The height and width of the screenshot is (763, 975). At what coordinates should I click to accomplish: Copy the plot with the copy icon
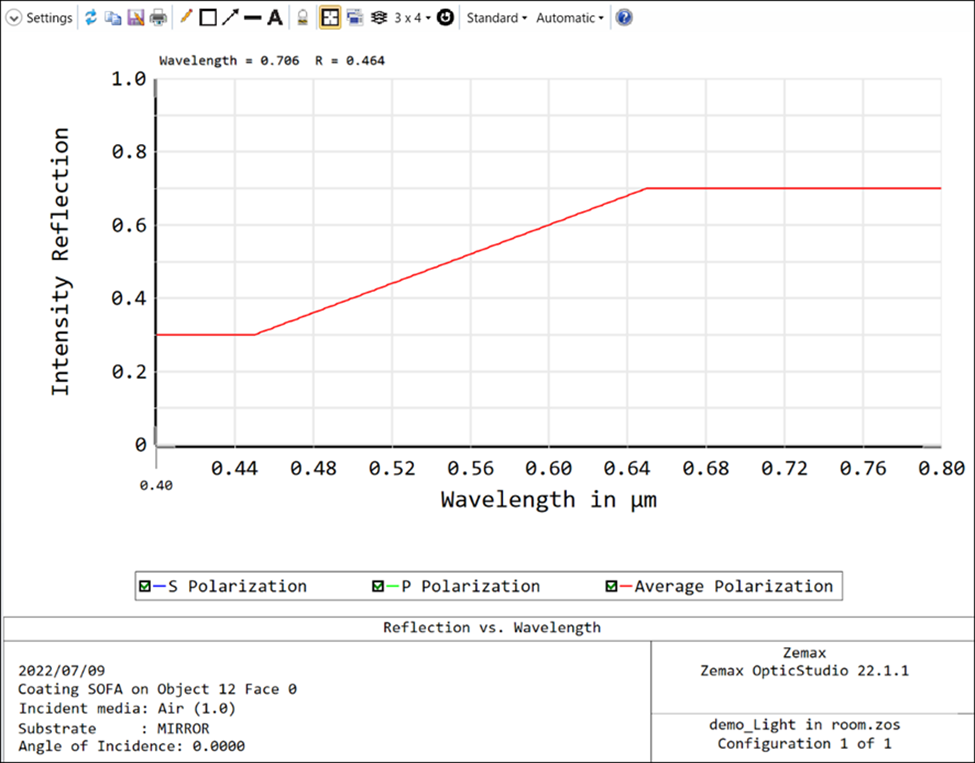click(x=113, y=17)
